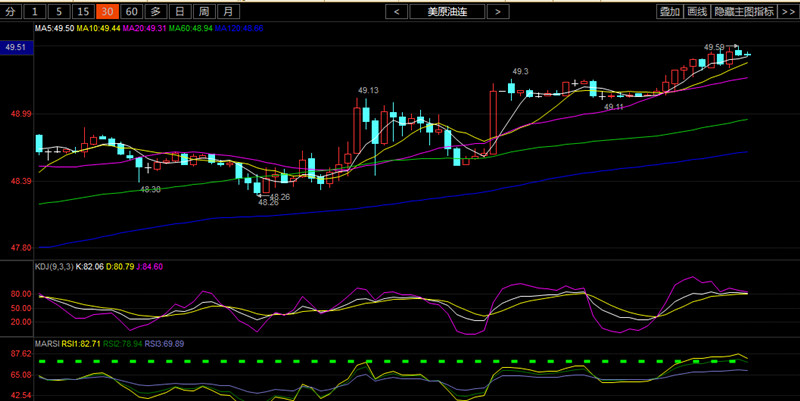This screenshot has height=401, width=800.
Task: Select the 月 monthly chart tab
Action: (229, 12)
